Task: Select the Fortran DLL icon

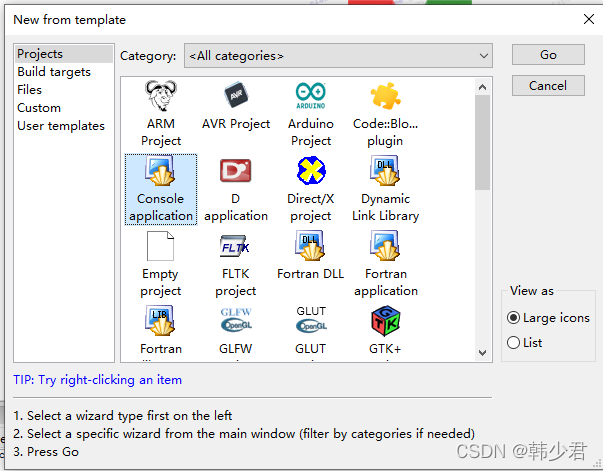Action: click(x=310, y=245)
